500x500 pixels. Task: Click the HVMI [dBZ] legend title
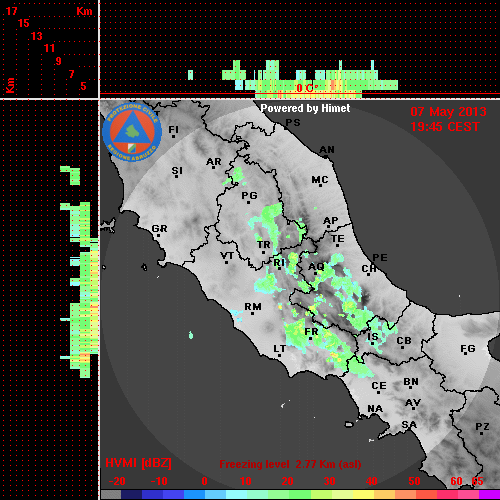click(138, 463)
